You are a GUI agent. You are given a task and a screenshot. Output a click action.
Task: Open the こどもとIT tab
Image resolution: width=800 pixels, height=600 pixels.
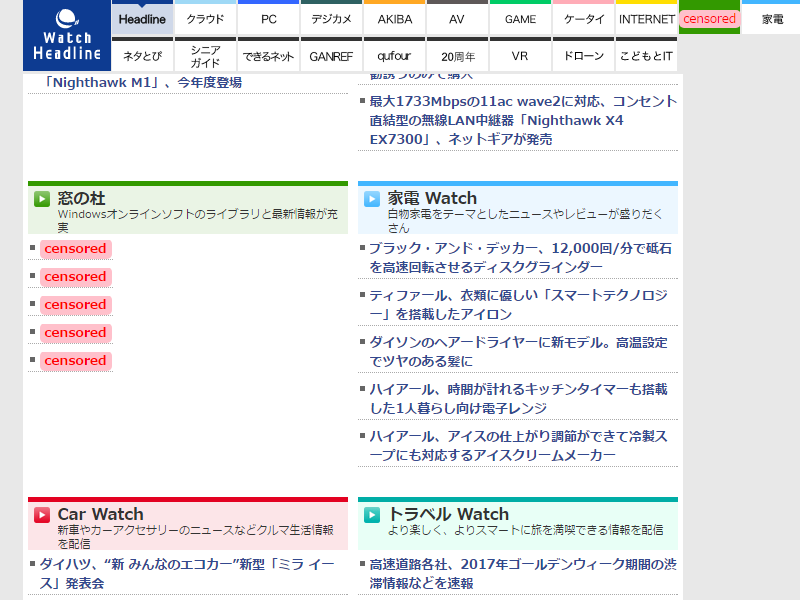click(646, 56)
